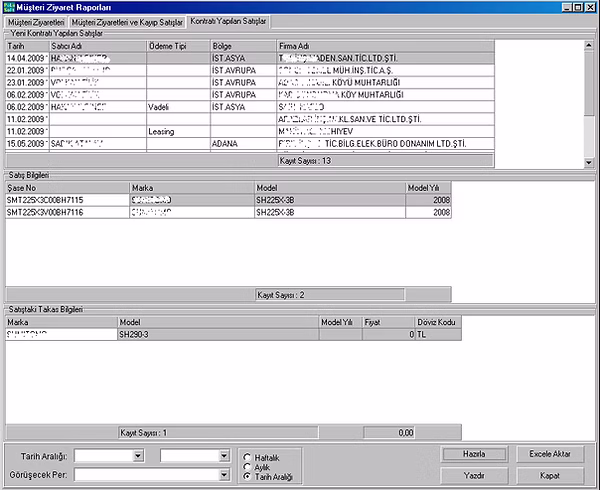Click the scroll up arrow of sales table
This screenshot has width=600, height=490.
pos(589,46)
